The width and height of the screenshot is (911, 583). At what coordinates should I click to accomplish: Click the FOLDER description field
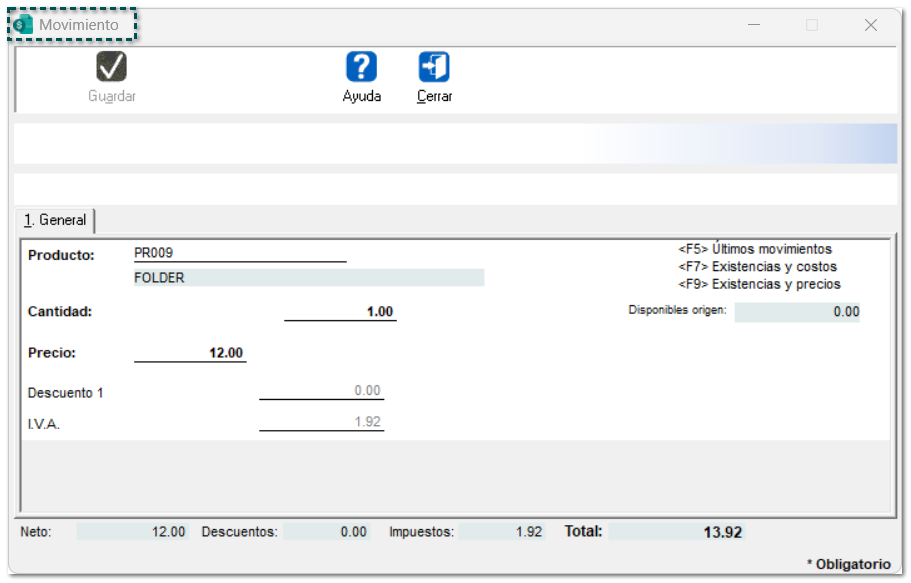click(x=308, y=278)
